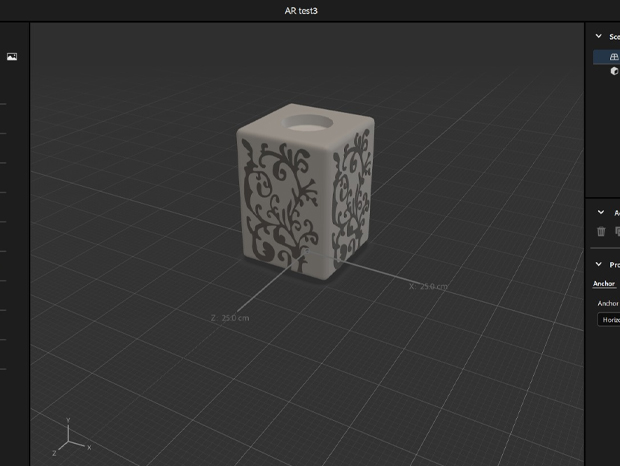Click the XYZ axis orientation gizmo

pyautogui.click(x=72, y=437)
